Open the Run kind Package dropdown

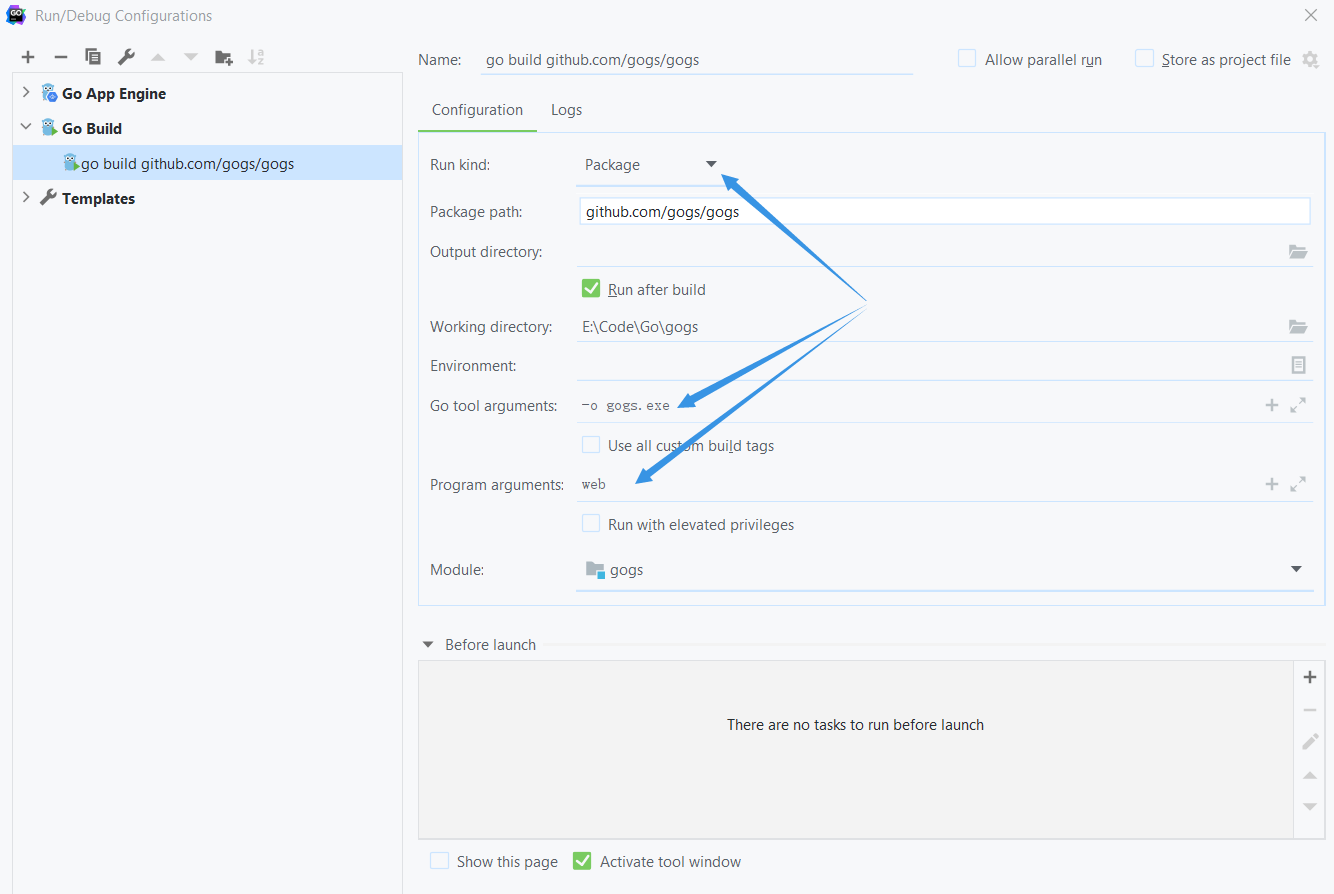[x=650, y=165]
